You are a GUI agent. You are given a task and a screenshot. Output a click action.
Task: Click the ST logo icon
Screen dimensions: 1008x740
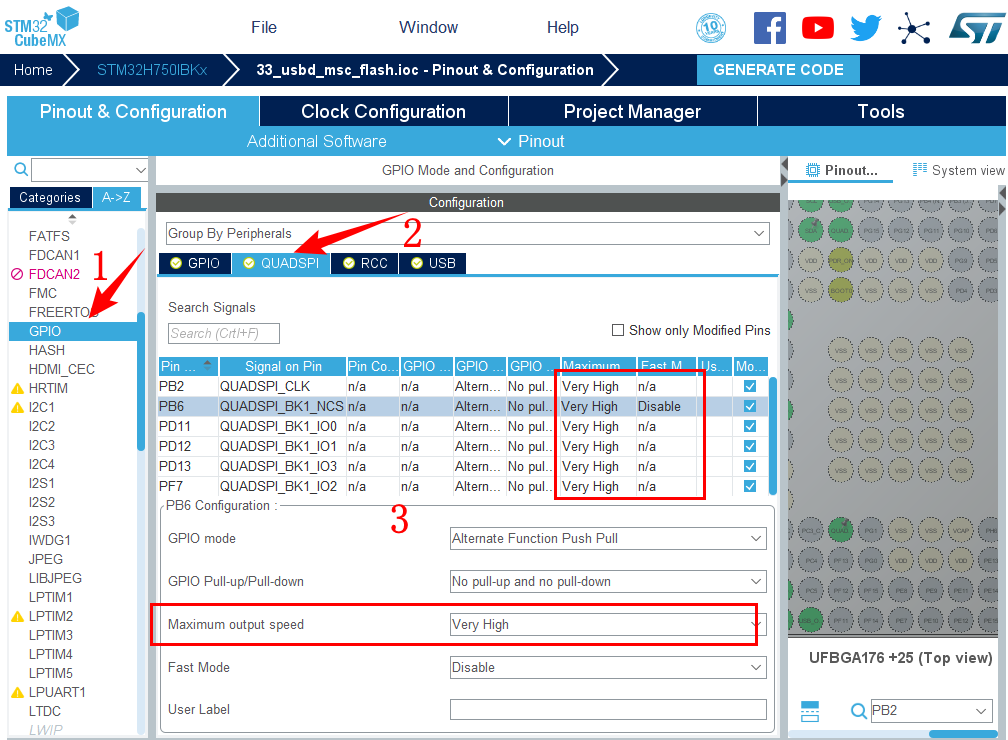(973, 28)
